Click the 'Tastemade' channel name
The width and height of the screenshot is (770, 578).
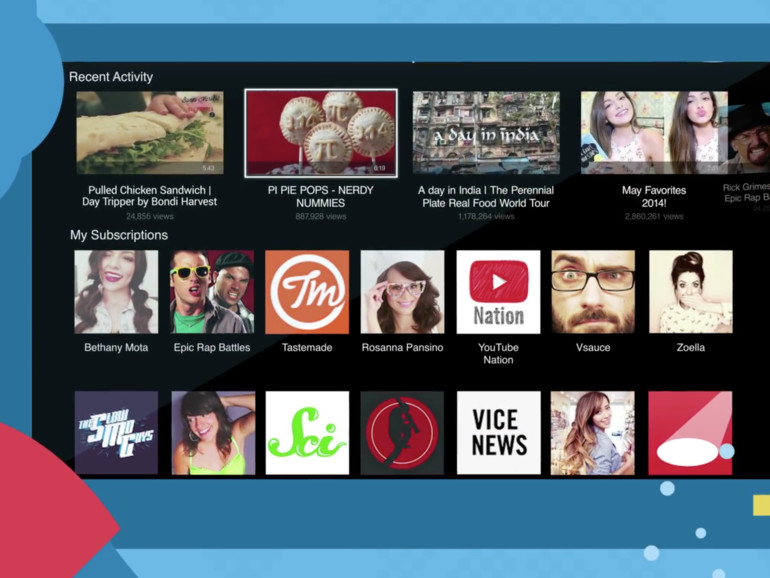point(307,348)
